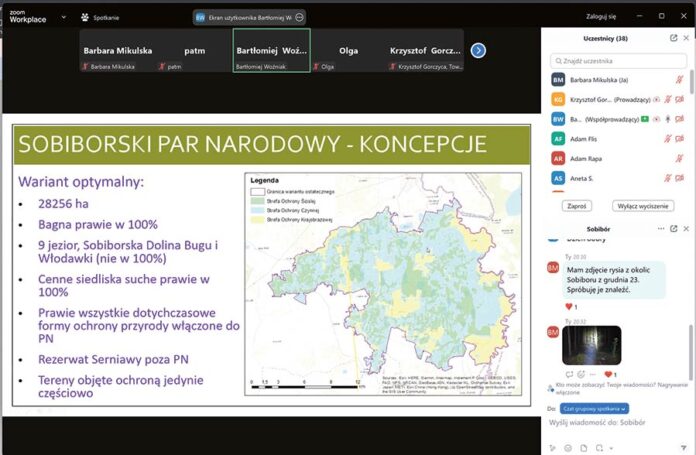Click the emoji icon in chat toolbar
Screen dimensions: 696x455
coord(568,447)
